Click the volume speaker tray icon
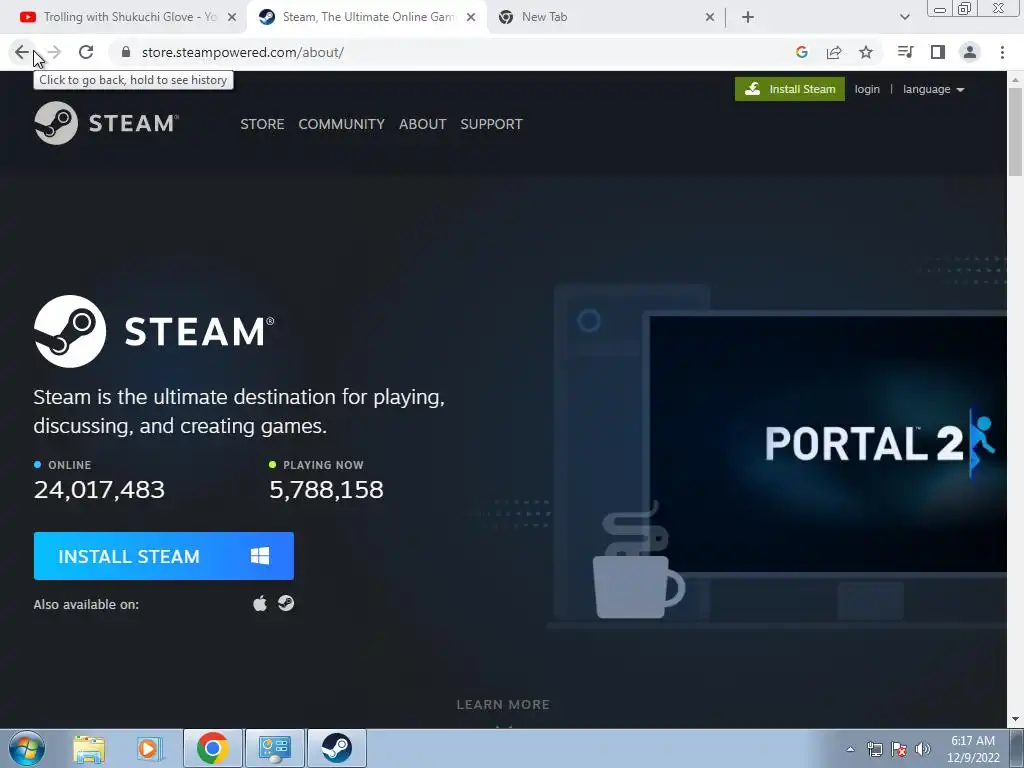Viewport: 1024px width, 768px height. [x=923, y=749]
